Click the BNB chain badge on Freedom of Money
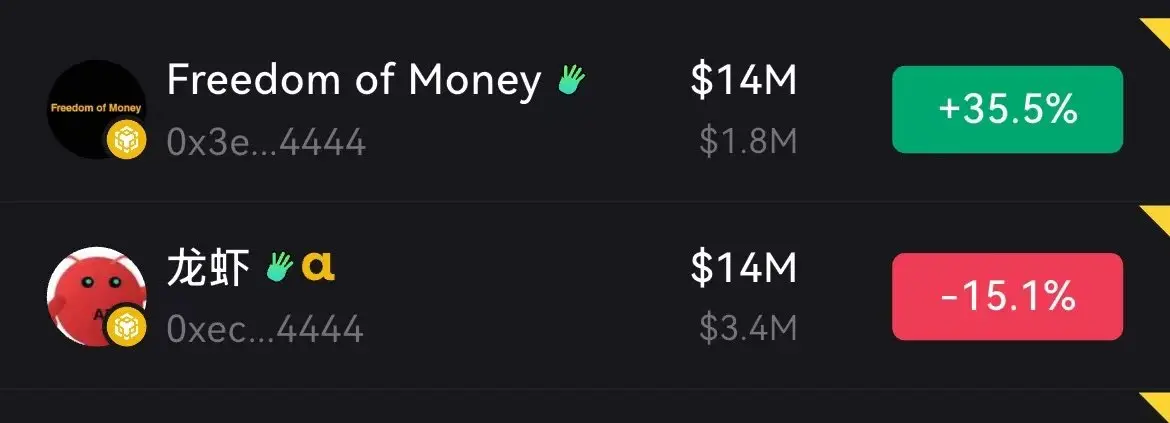The width and height of the screenshot is (1170, 423). coord(126,140)
